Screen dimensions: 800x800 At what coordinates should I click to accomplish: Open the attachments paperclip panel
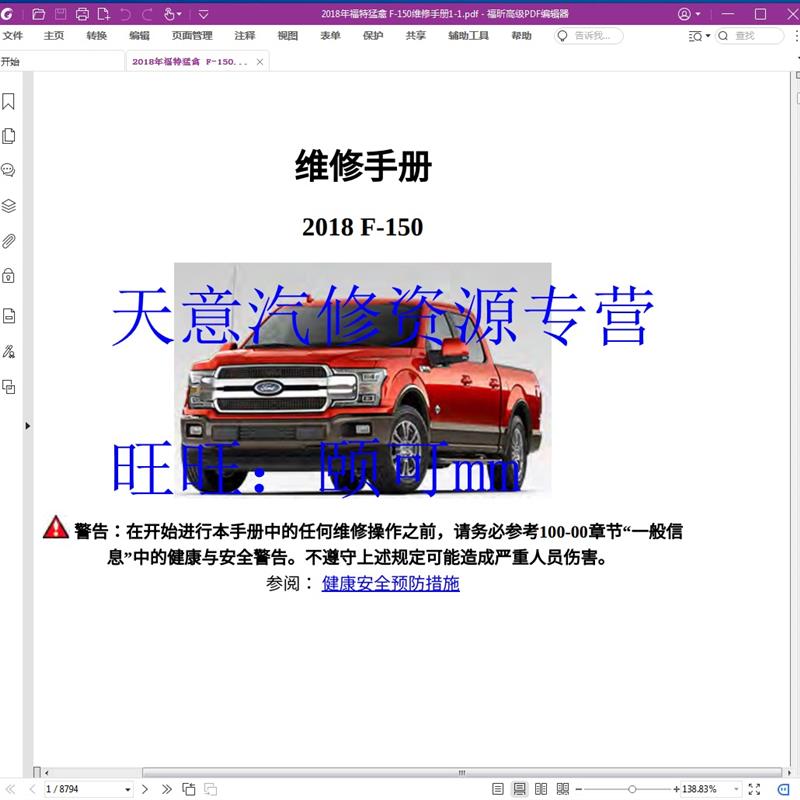(9, 241)
